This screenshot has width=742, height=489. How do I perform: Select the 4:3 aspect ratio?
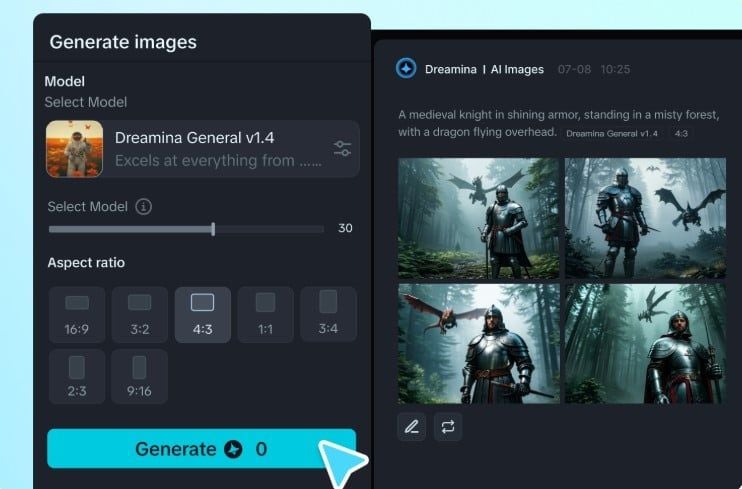click(202, 315)
